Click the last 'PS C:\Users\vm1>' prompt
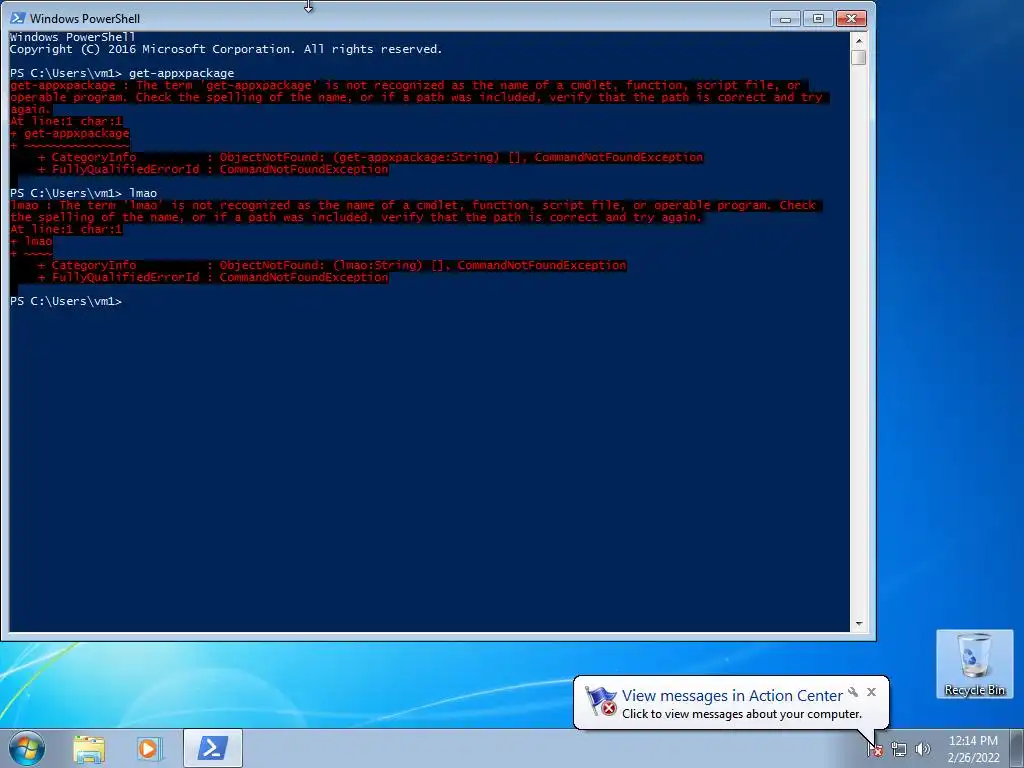1024x768 pixels. [x=66, y=301]
